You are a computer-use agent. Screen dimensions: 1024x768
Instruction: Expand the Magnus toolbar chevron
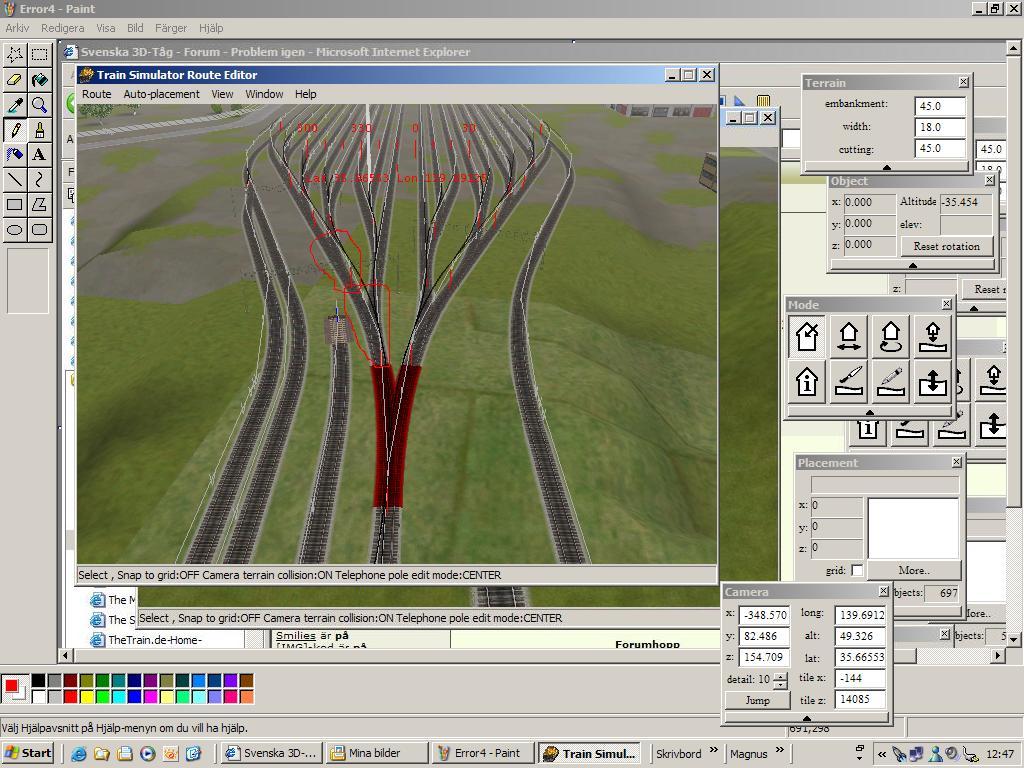(x=779, y=750)
